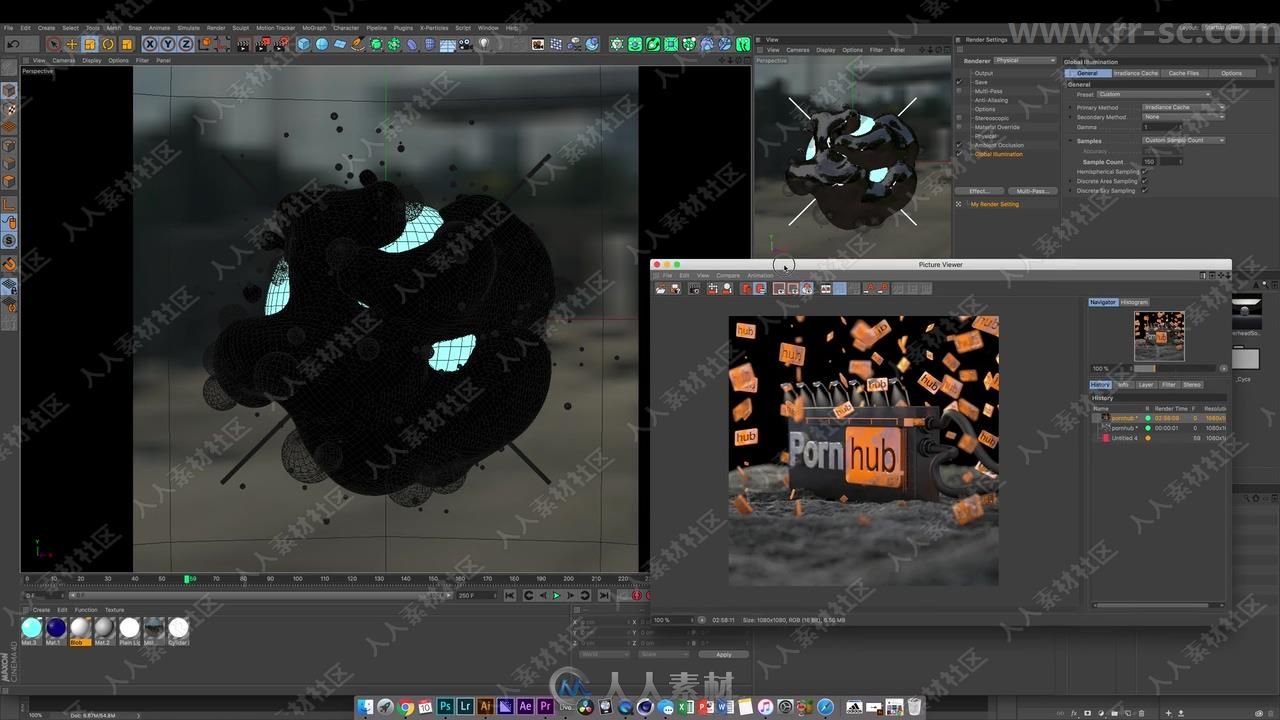The width and height of the screenshot is (1280, 720).
Task: Open Picture Viewer zoom 100% dropdown
Action: [x=673, y=620]
